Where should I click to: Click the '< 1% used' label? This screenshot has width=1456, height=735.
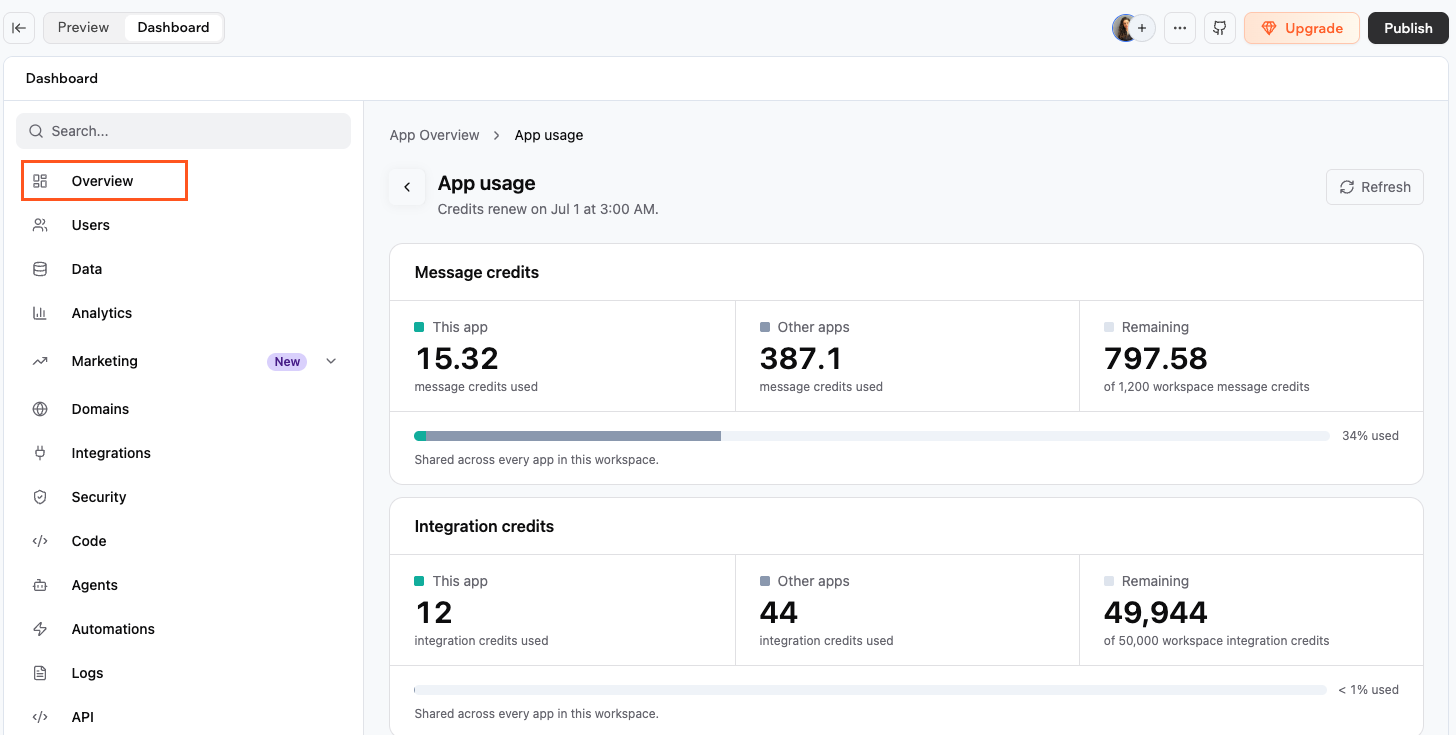[1368, 690]
